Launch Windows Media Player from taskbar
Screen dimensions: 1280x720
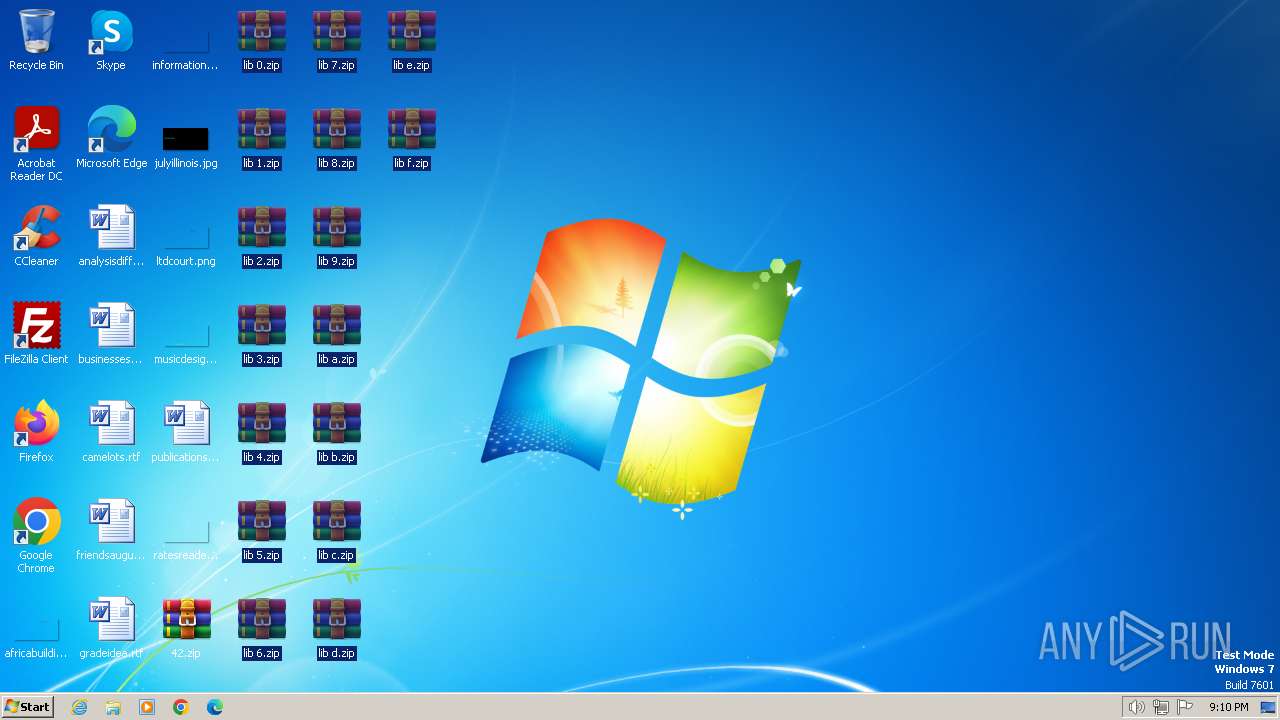pyautogui.click(x=147, y=707)
